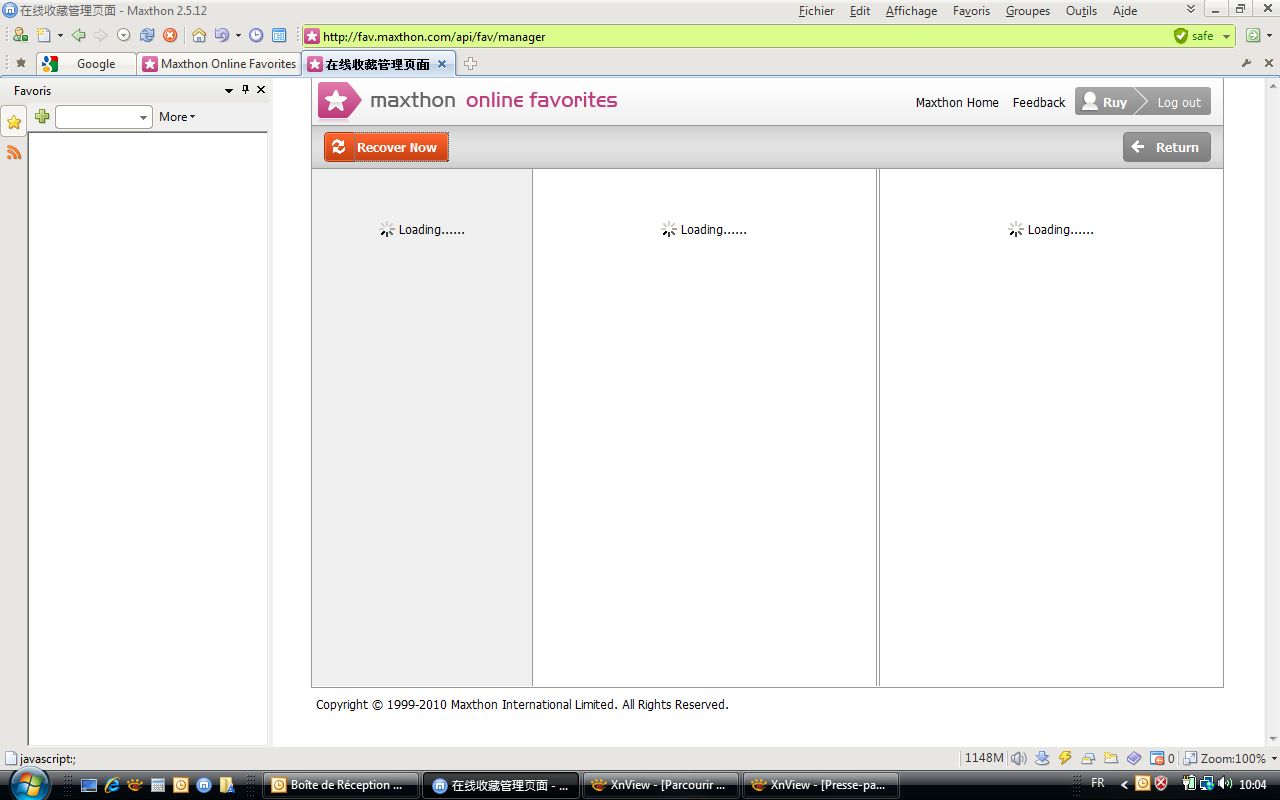This screenshot has width=1280, height=800.
Task: Open the address bar dropdown arrow
Action: coord(1226,36)
